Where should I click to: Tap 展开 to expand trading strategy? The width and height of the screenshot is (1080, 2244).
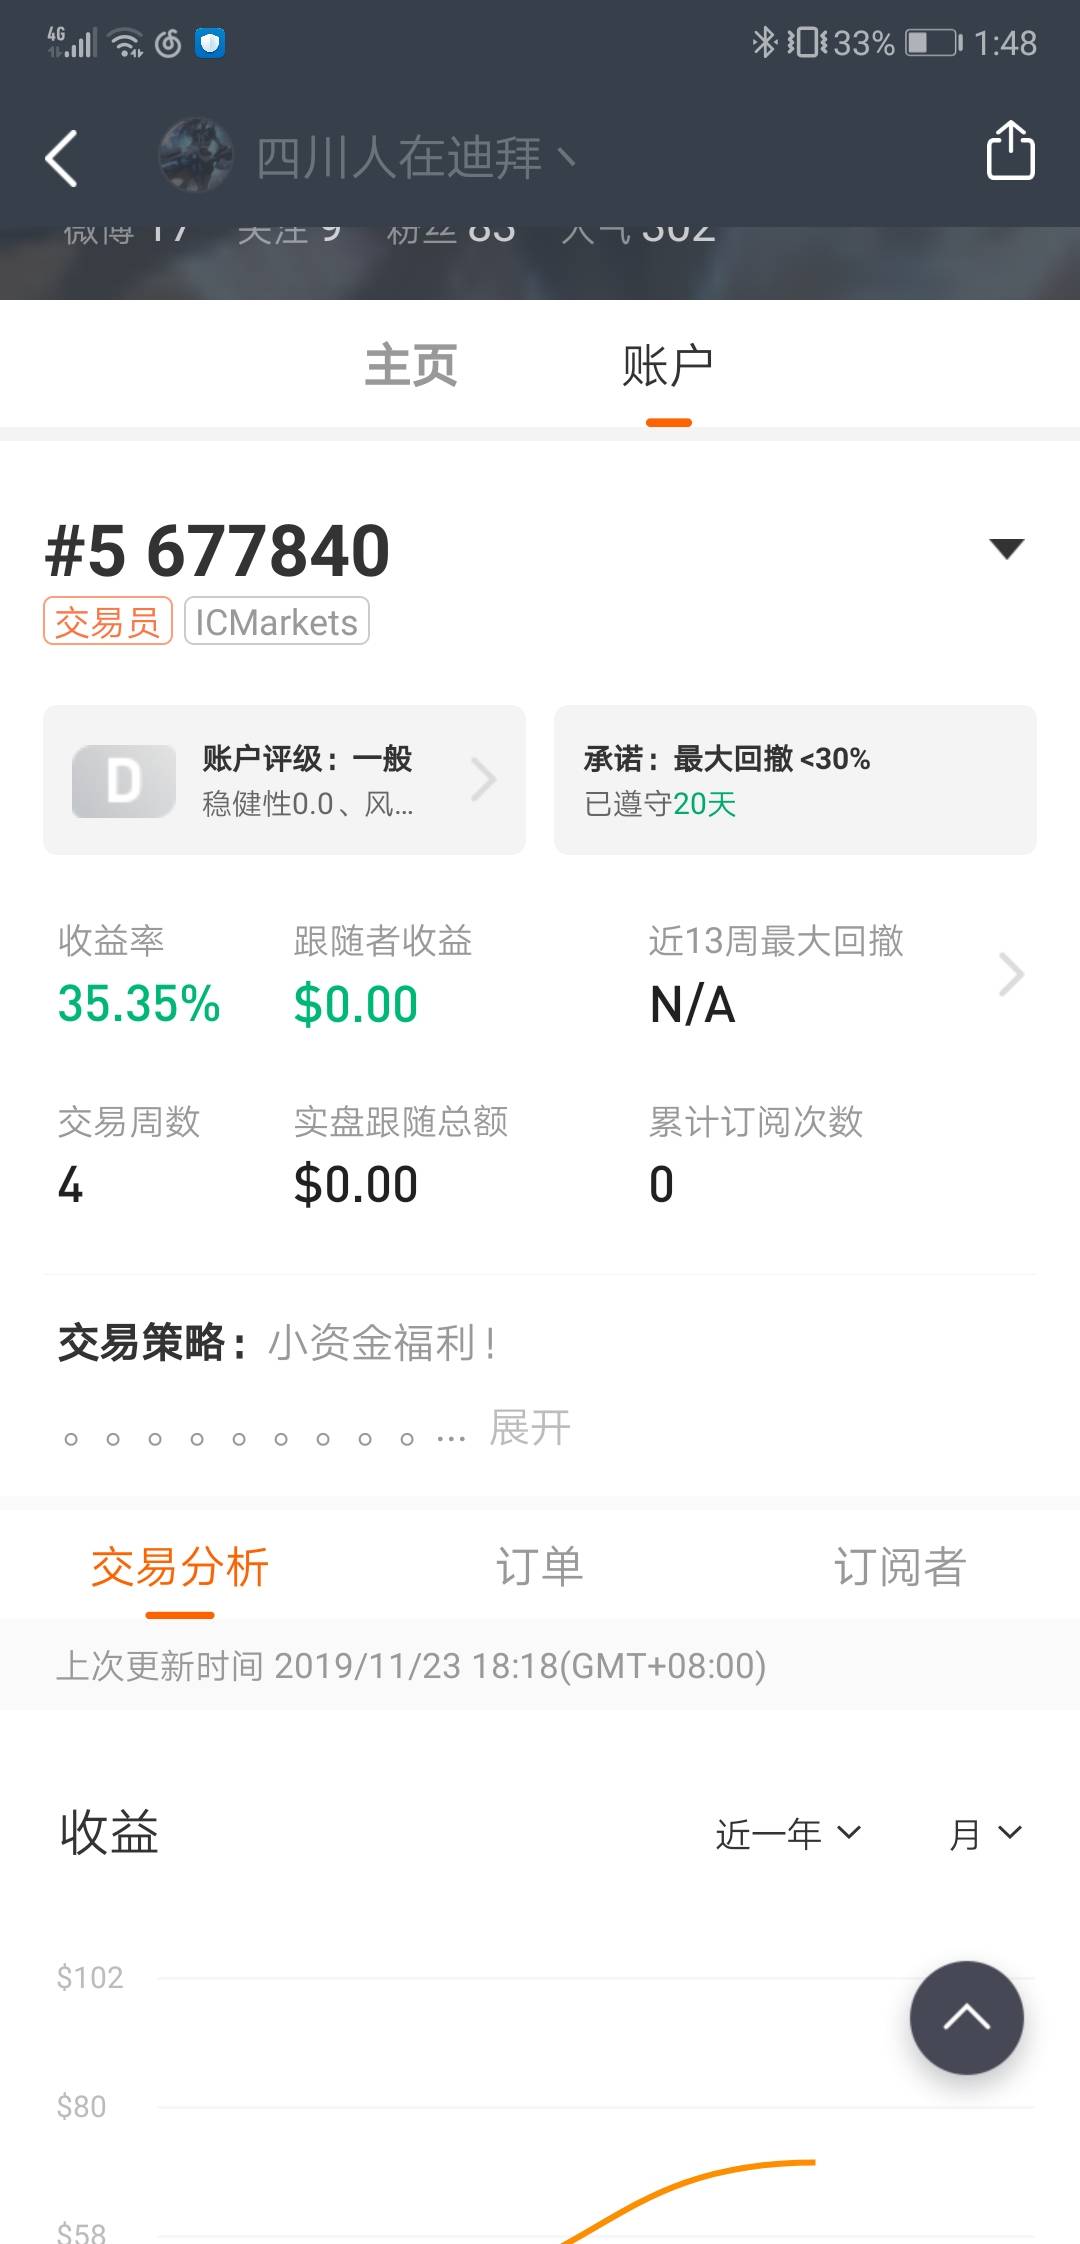pyautogui.click(x=530, y=1428)
